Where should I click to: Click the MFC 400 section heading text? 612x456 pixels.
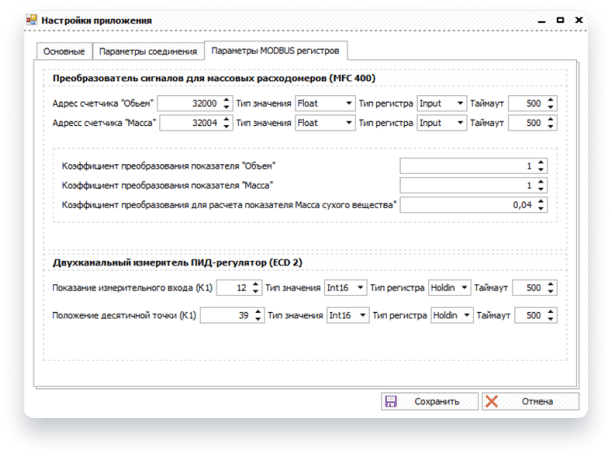click(214, 78)
